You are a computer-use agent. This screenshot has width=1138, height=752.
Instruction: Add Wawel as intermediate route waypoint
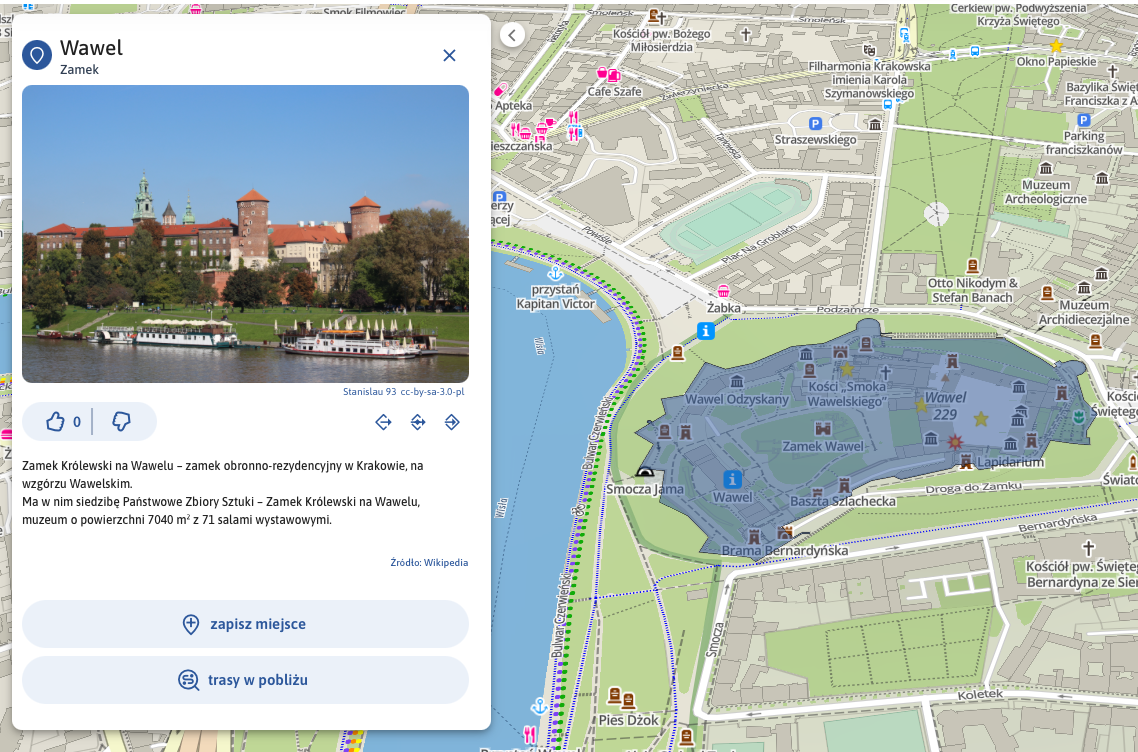click(x=418, y=423)
